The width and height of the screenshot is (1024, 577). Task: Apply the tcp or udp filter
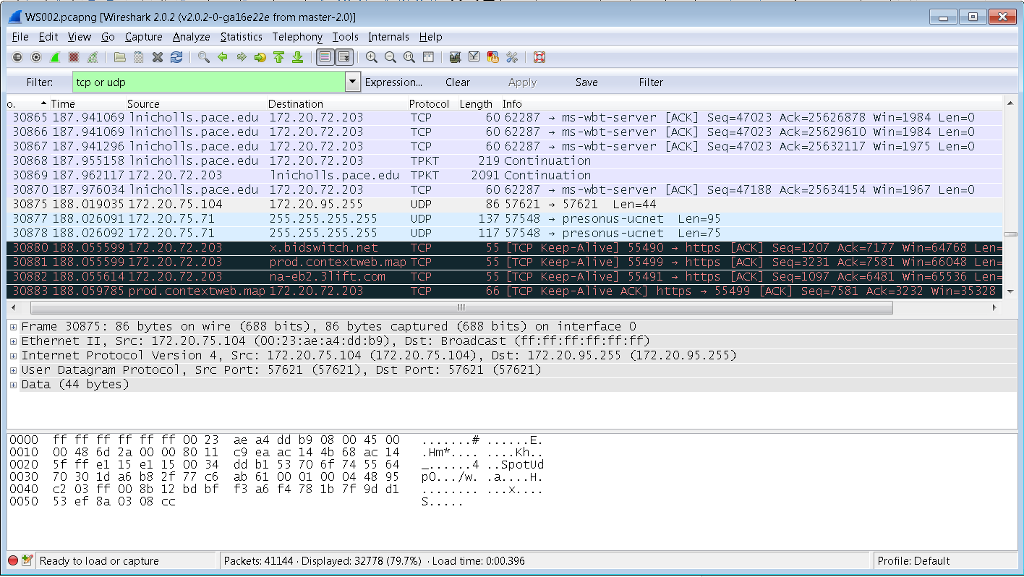[521, 82]
